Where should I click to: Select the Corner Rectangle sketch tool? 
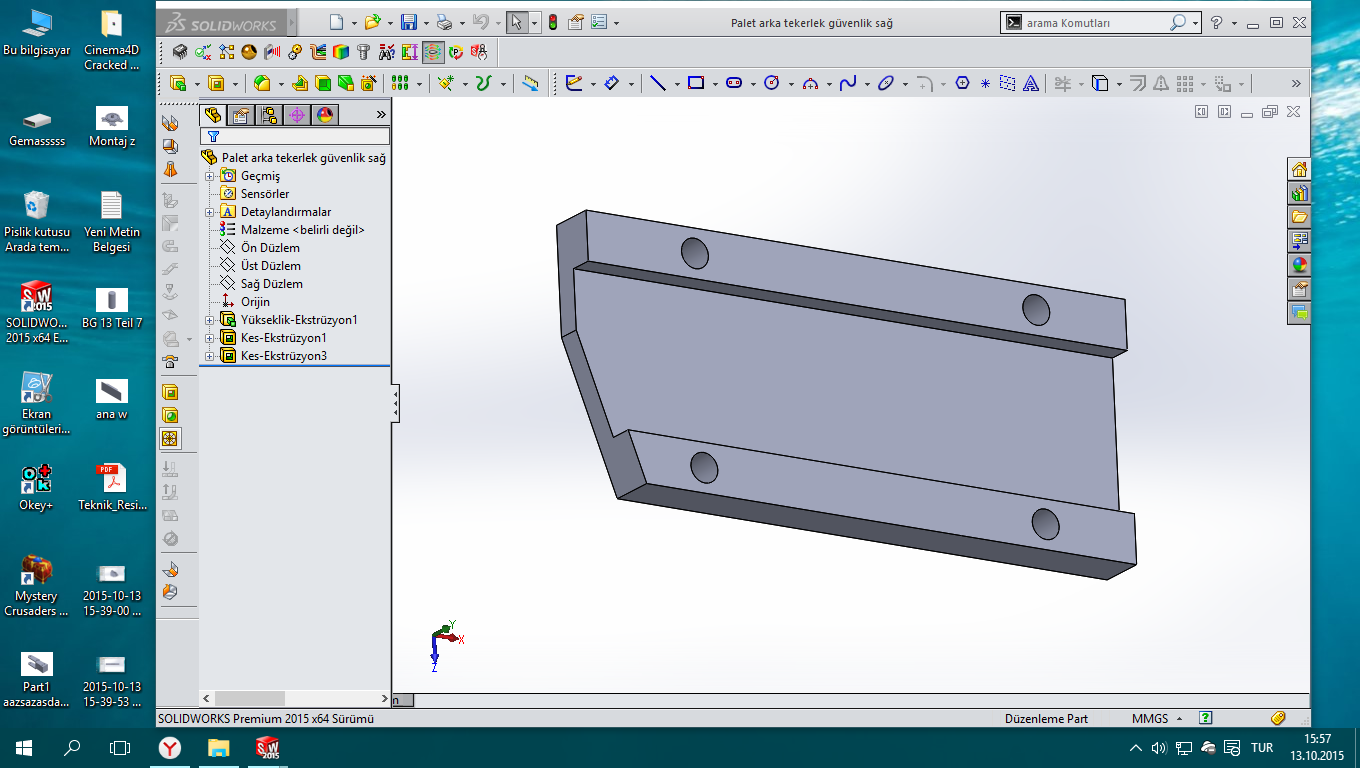point(696,83)
